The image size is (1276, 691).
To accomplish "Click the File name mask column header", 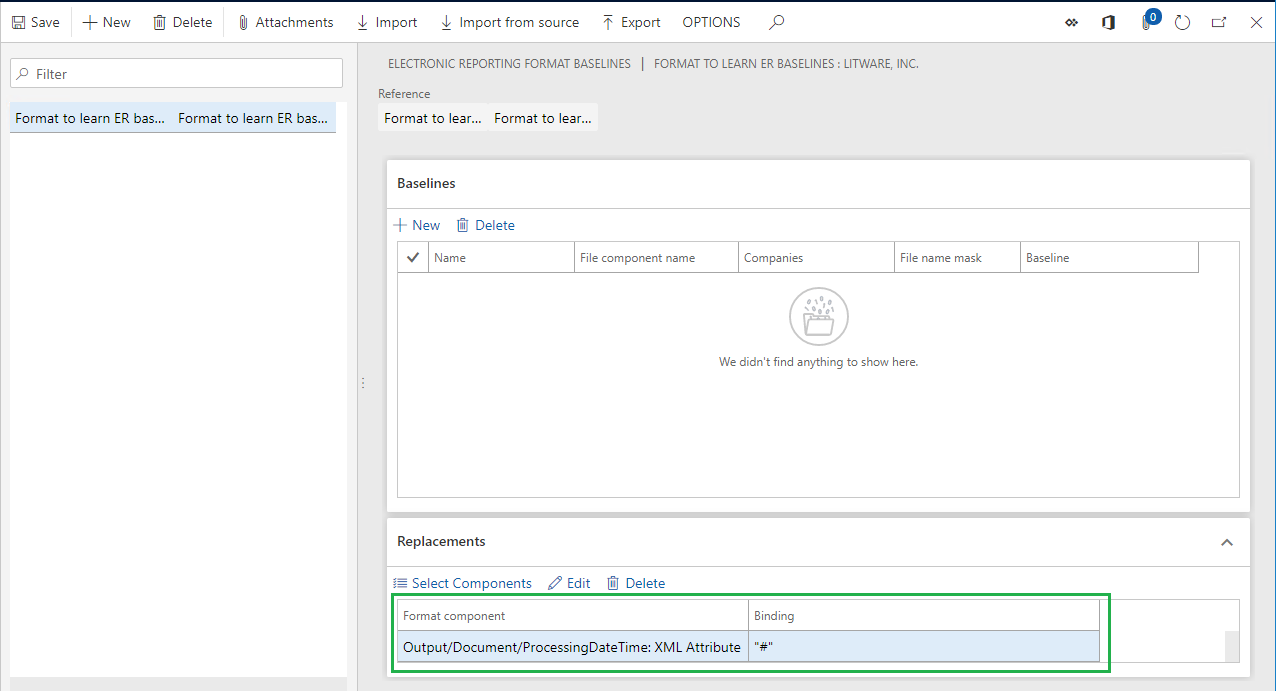I will point(957,257).
